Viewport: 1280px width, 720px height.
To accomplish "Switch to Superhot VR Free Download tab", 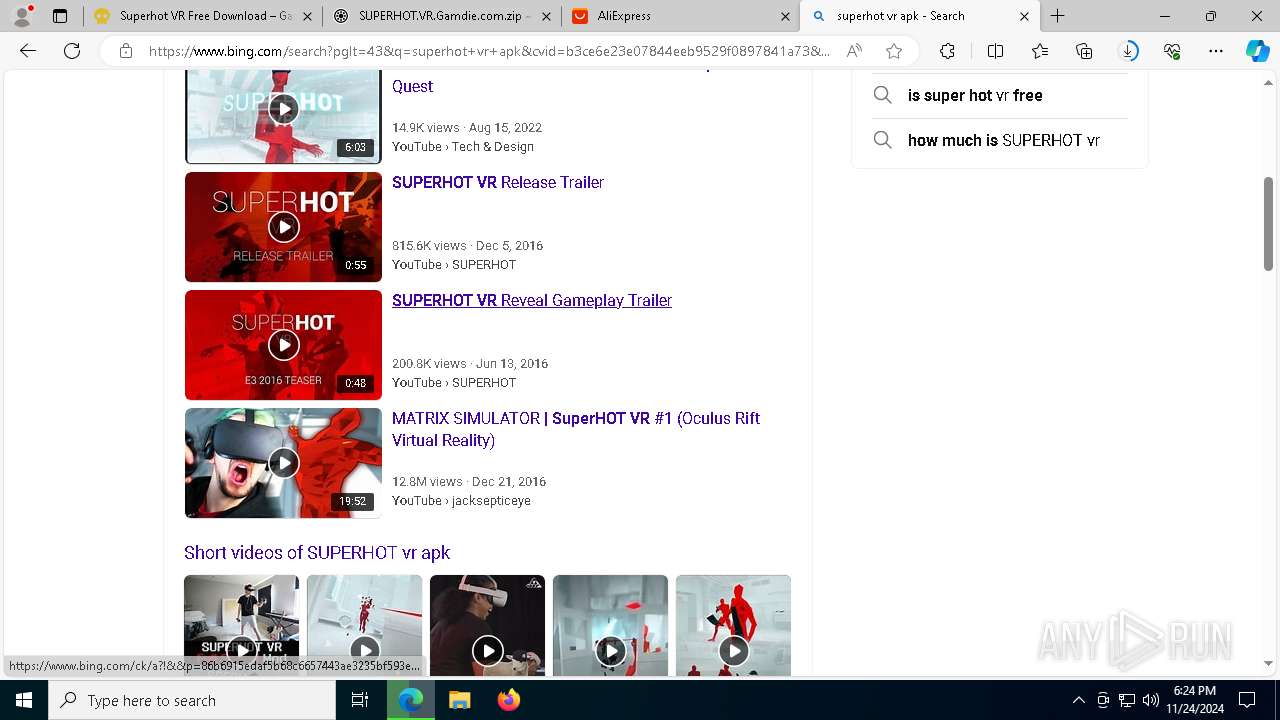I will (x=203, y=16).
